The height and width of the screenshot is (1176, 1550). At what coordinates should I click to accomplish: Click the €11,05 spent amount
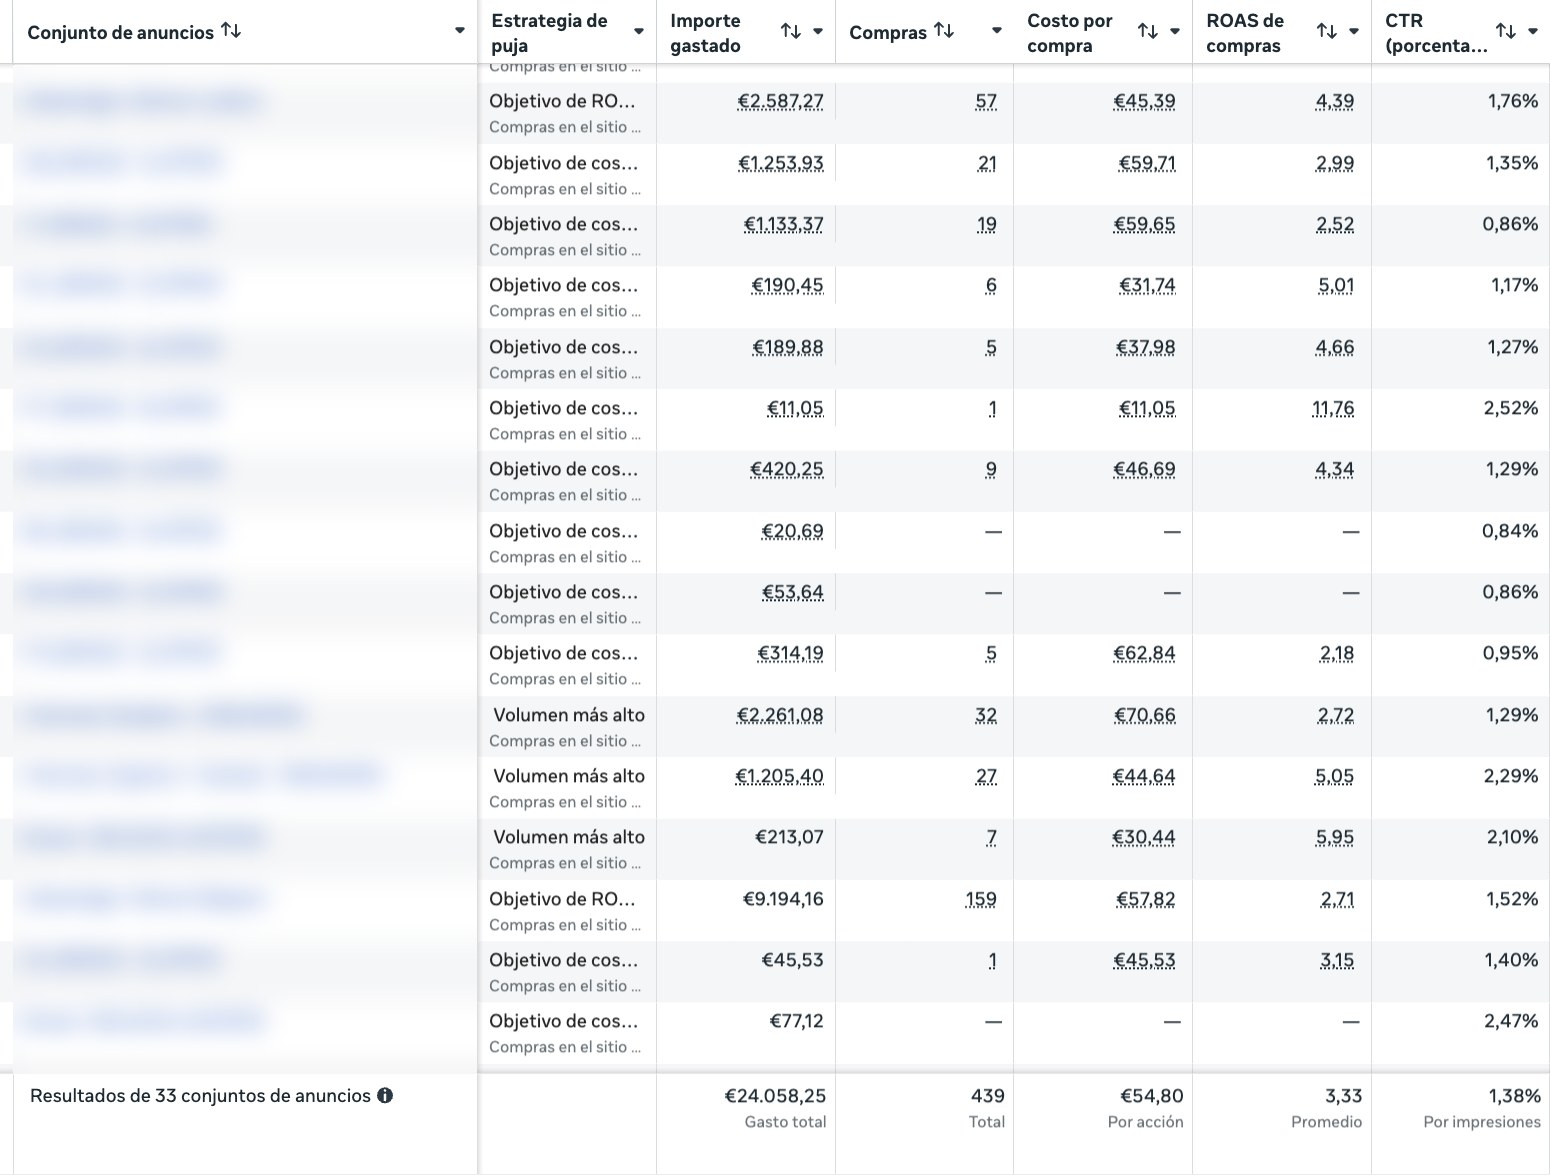[795, 408]
